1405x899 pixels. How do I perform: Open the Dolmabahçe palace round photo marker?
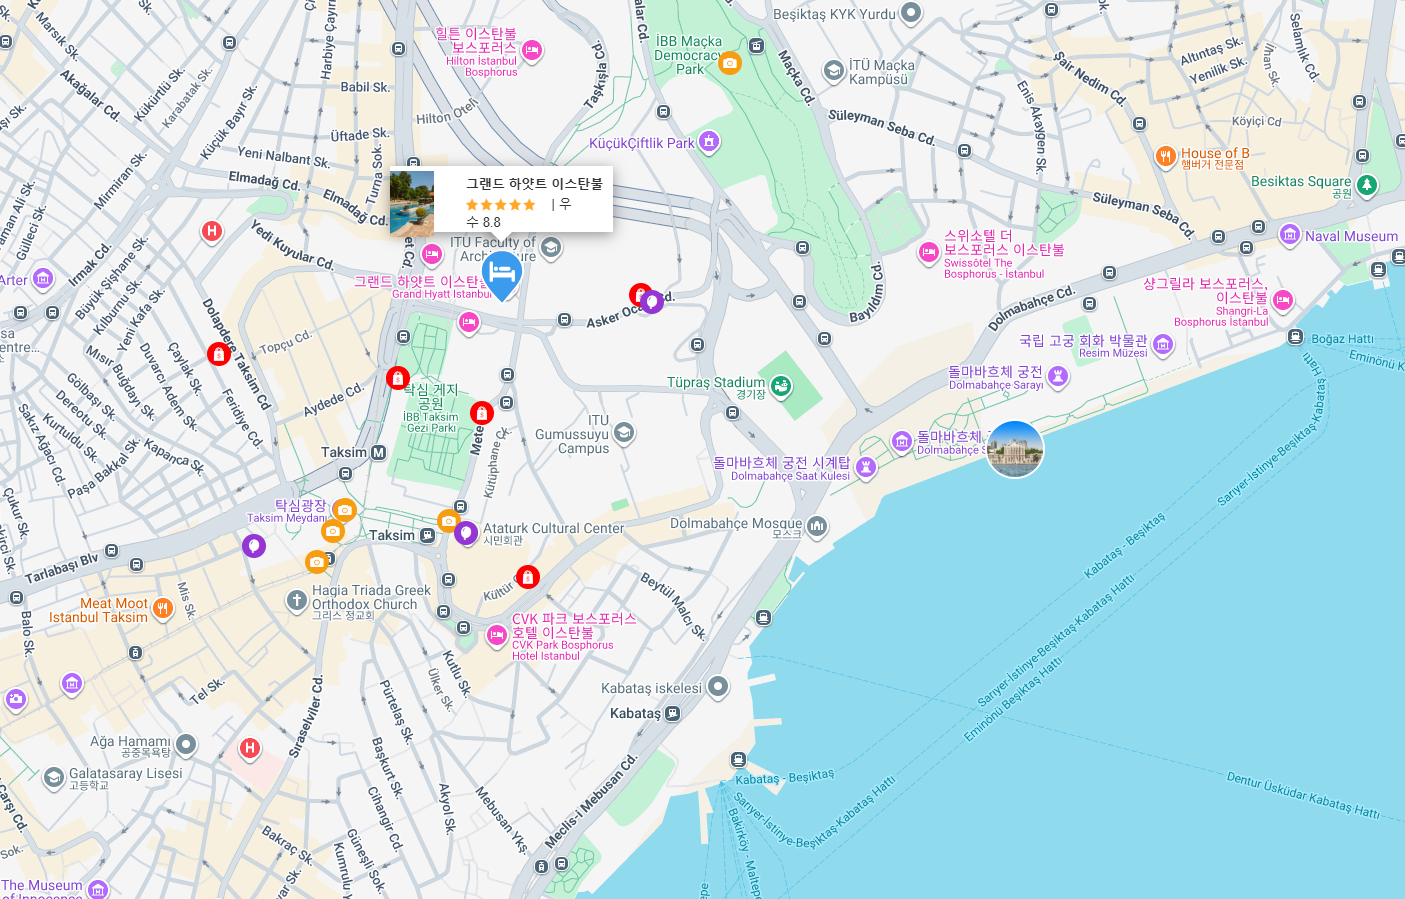pos(1014,450)
